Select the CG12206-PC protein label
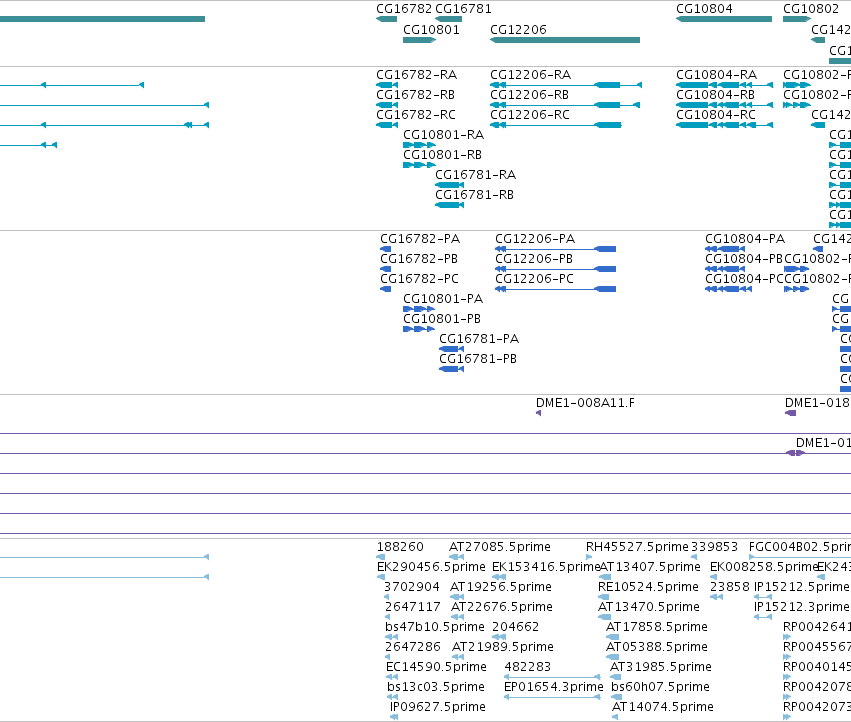The height and width of the screenshot is (722, 851). point(535,278)
